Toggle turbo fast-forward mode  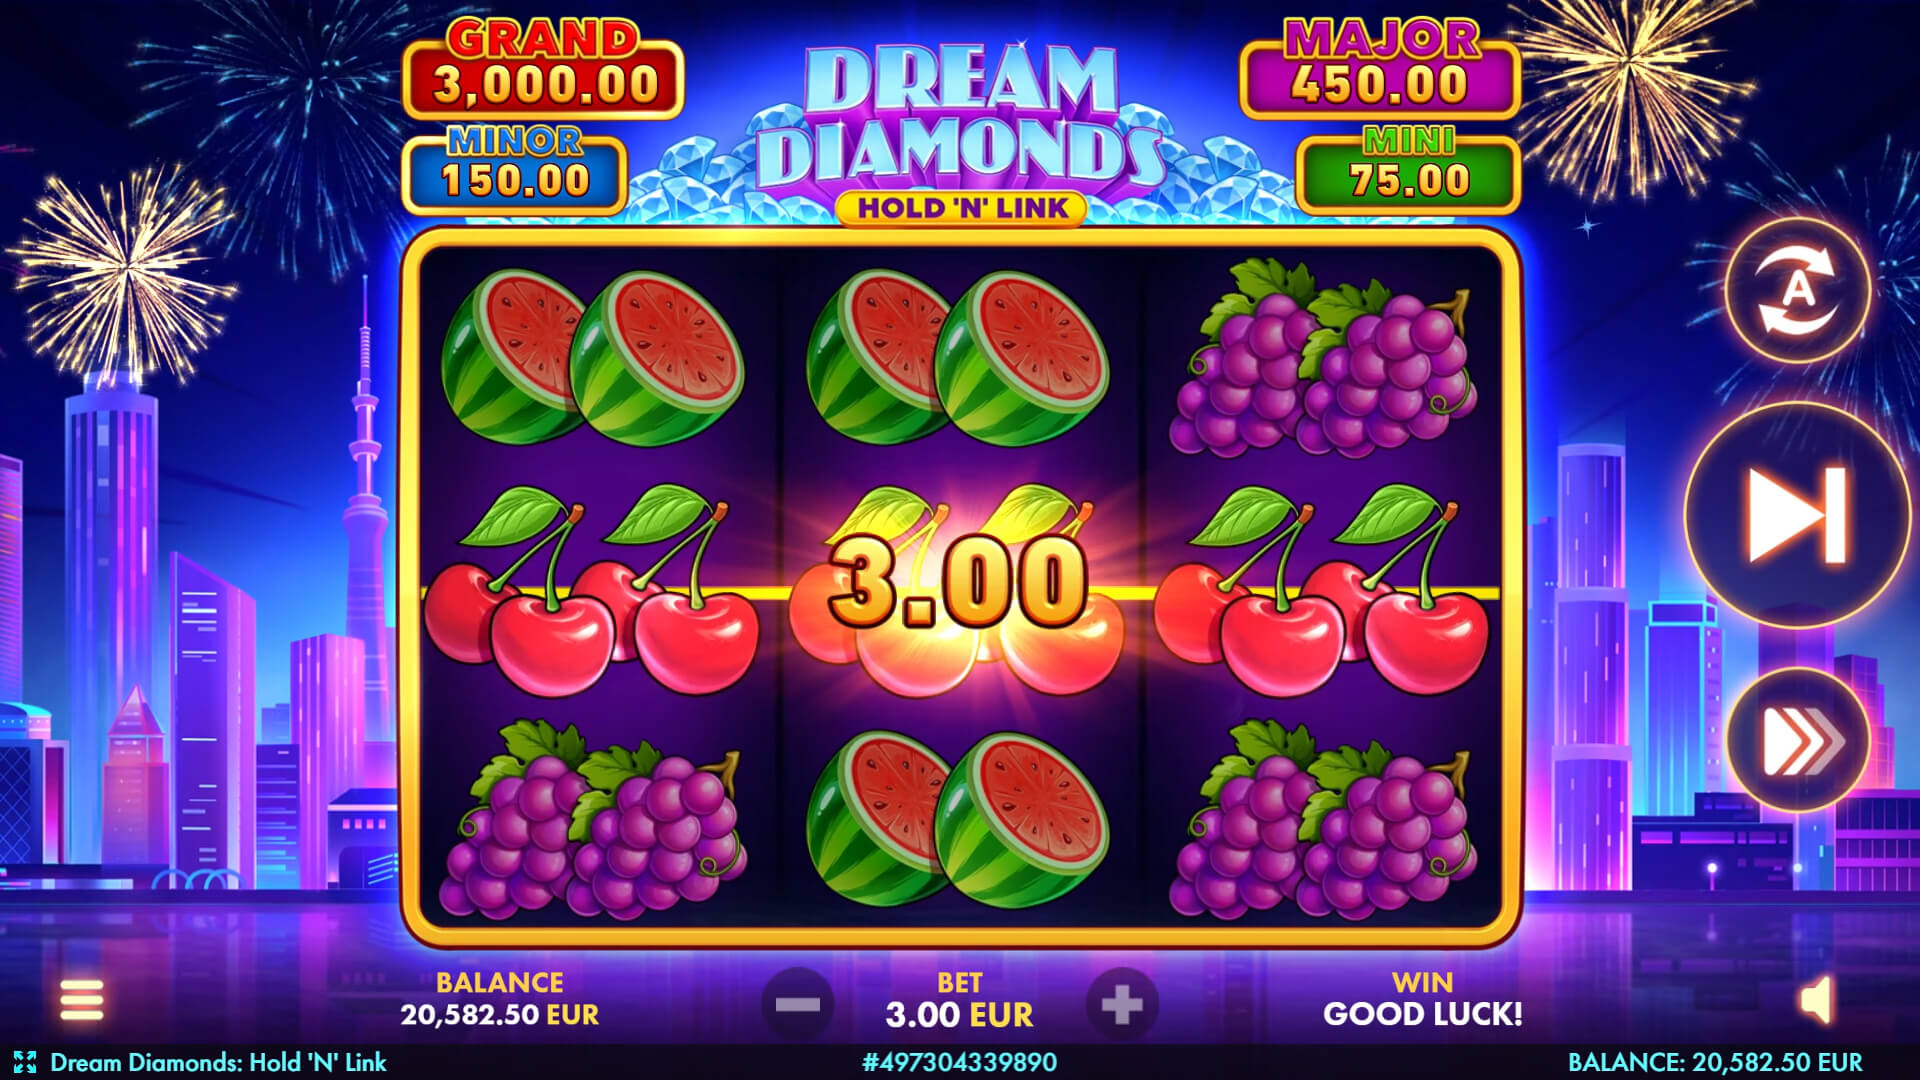[x=1798, y=741]
